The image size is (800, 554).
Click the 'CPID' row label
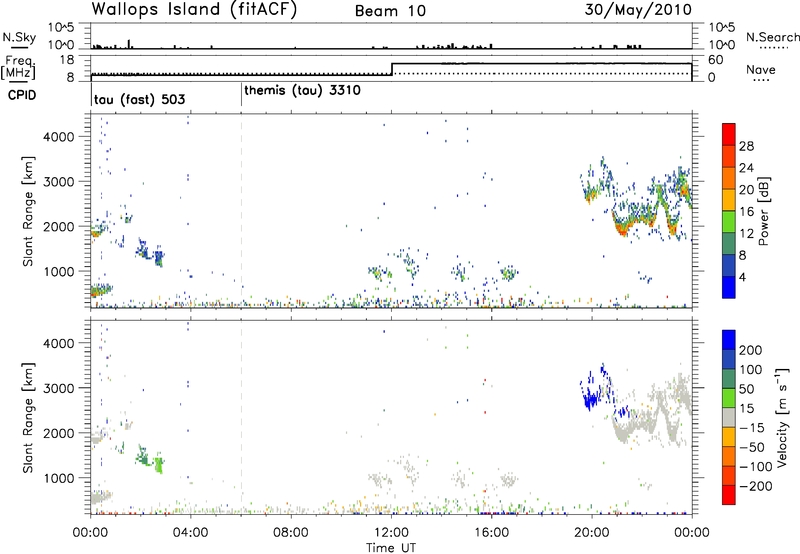click(x=21, y=95)
